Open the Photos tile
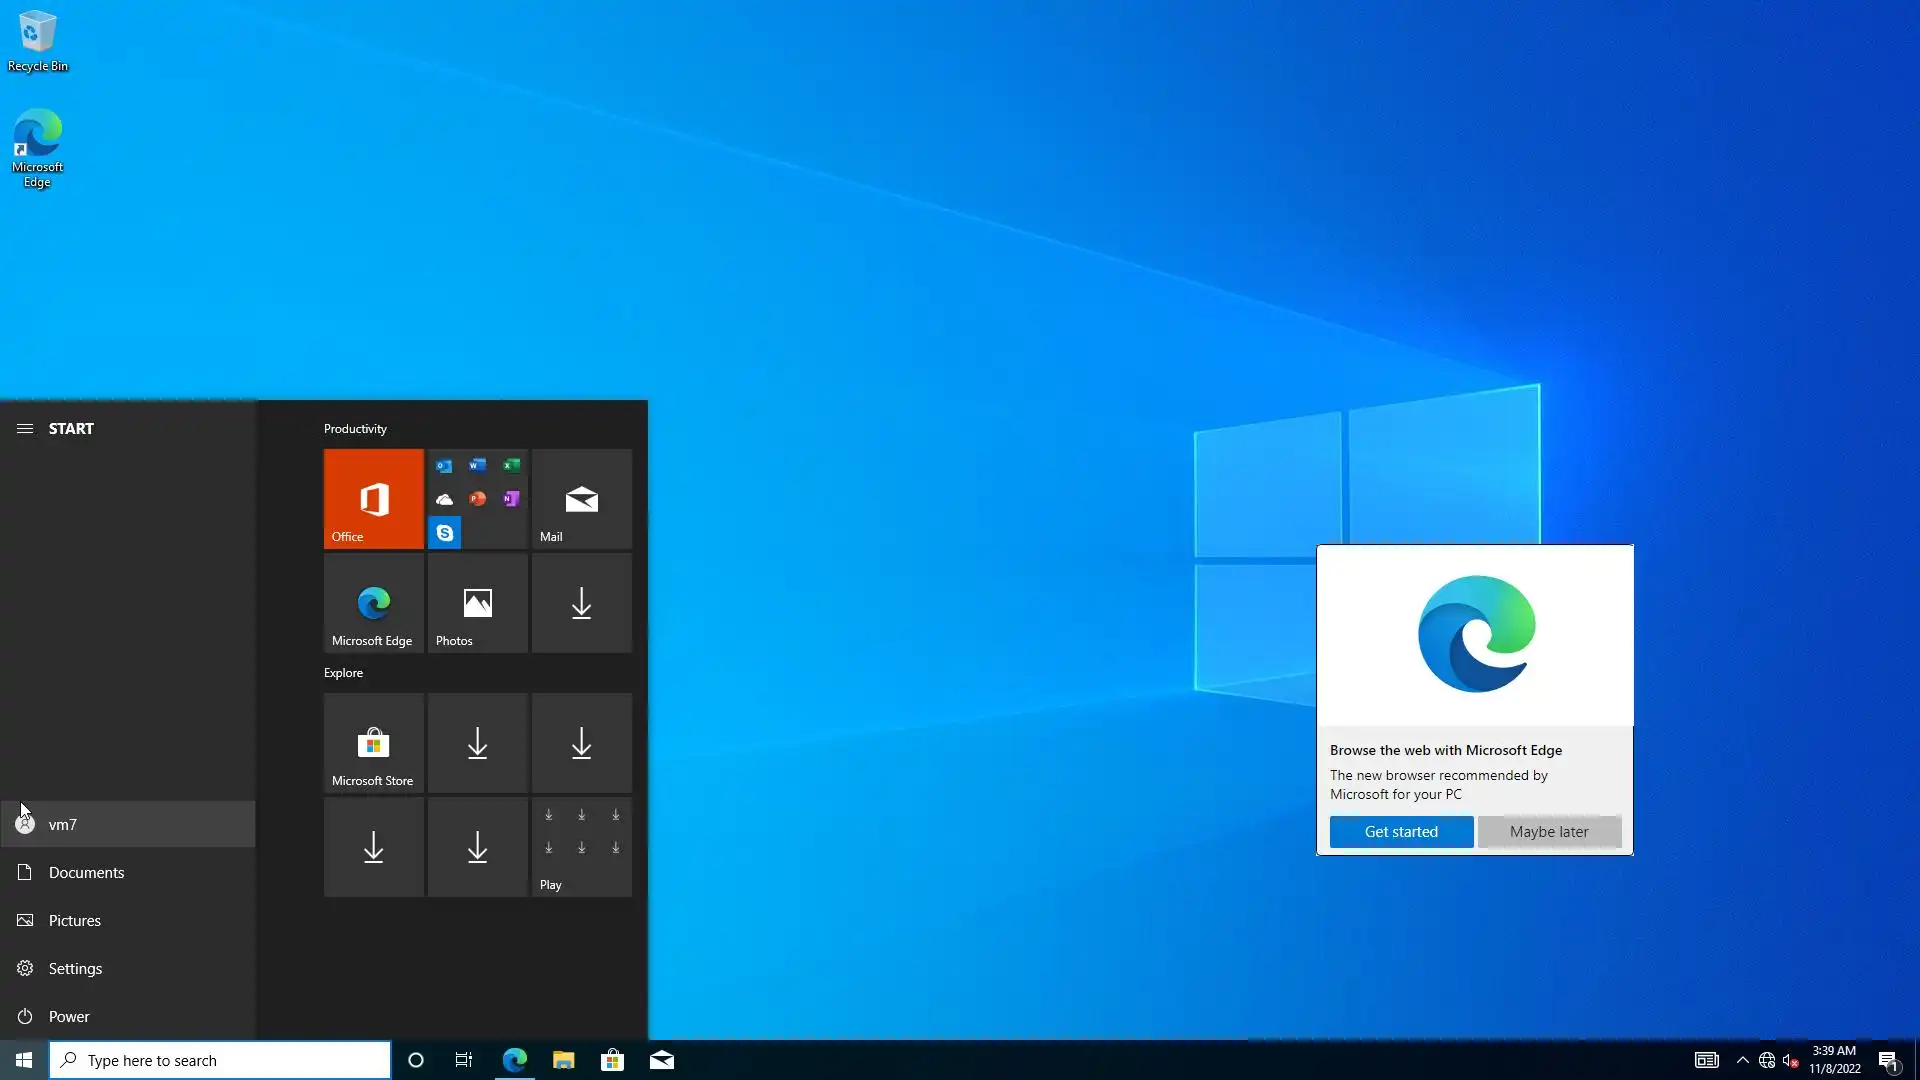This screenshot has width=1920, height=1080. 477,603
